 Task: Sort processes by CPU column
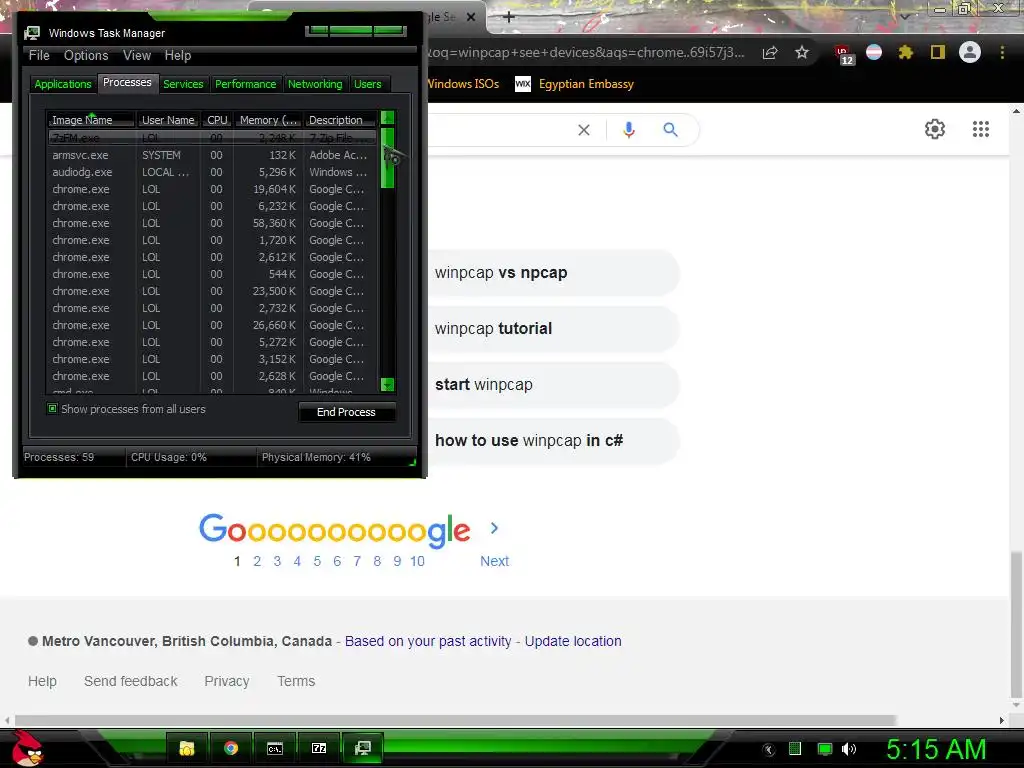(217, 120)
